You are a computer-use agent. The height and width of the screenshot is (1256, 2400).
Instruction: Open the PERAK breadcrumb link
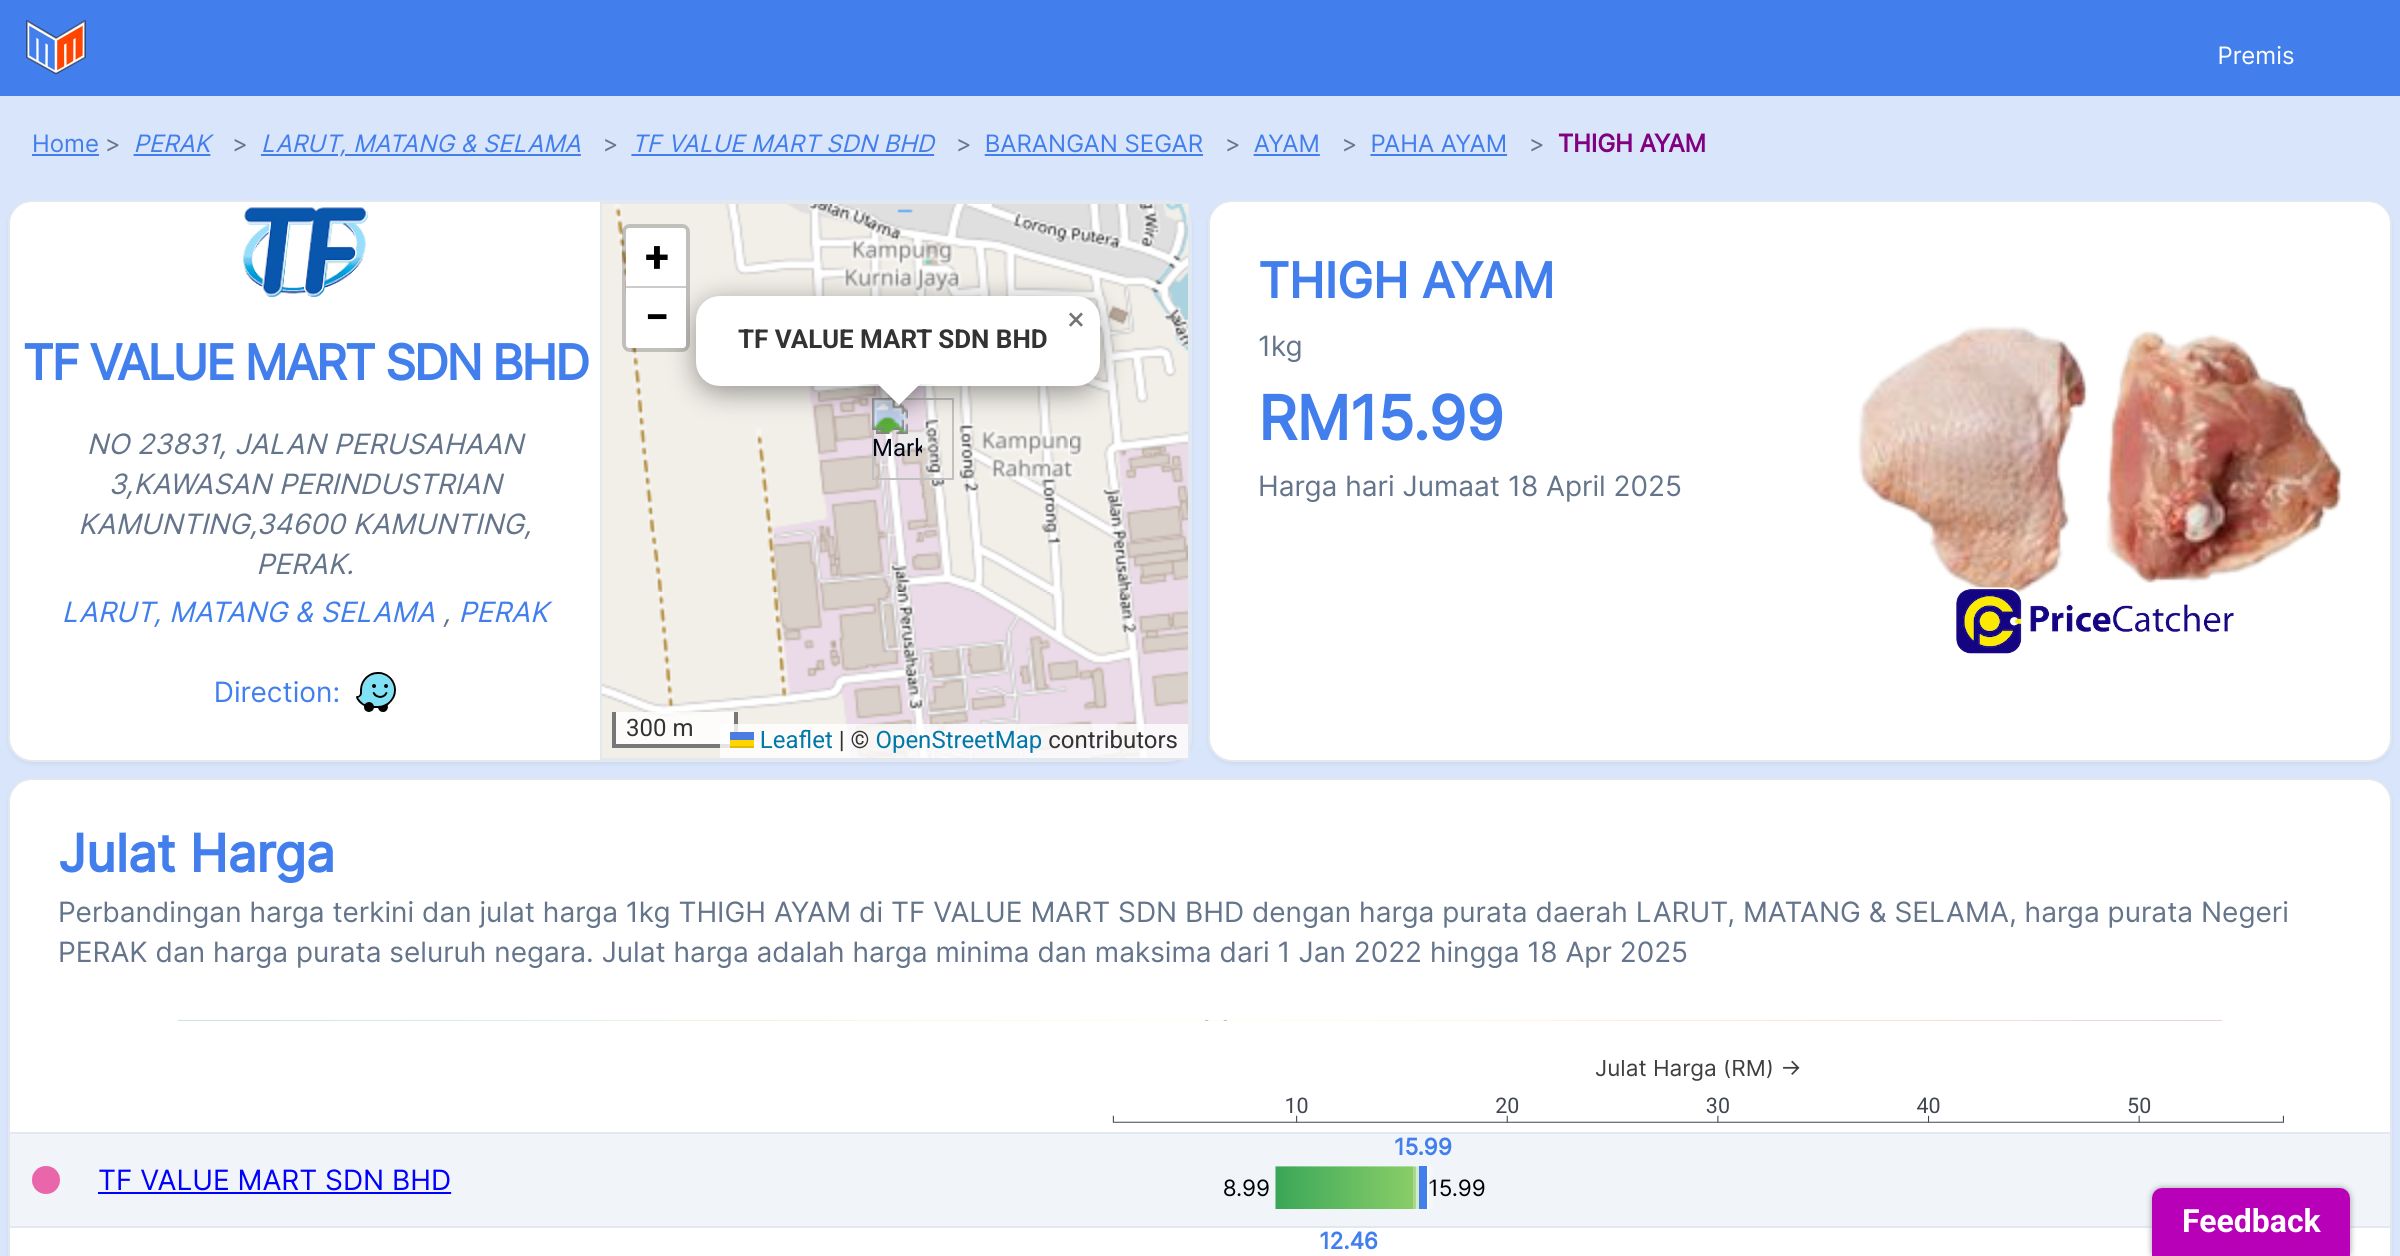tap(173, 144)
